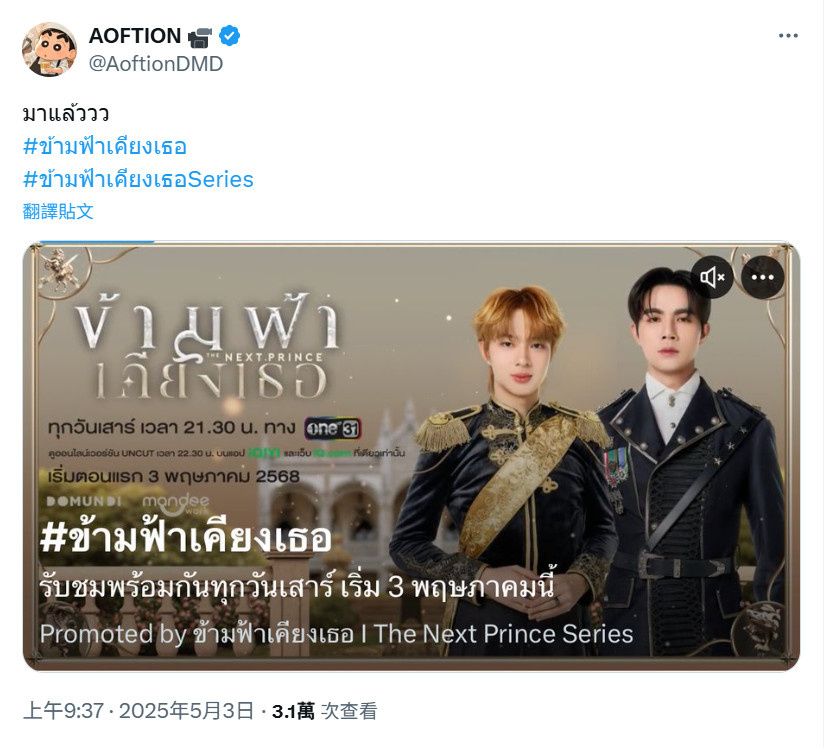The height and width of the screenshot is (748, 827).
Task: Open AOFTION profile avatar
Action: pyautogui.click(x=49, y=49)
